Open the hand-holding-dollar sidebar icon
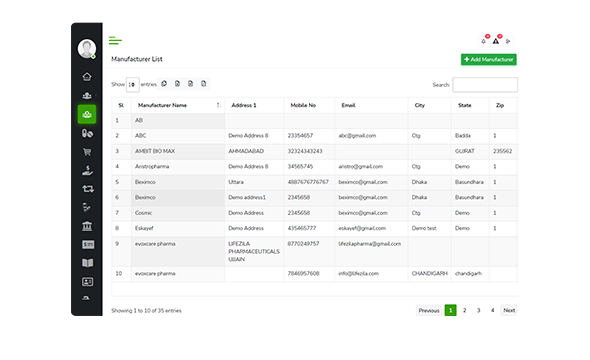 [87, 170]
